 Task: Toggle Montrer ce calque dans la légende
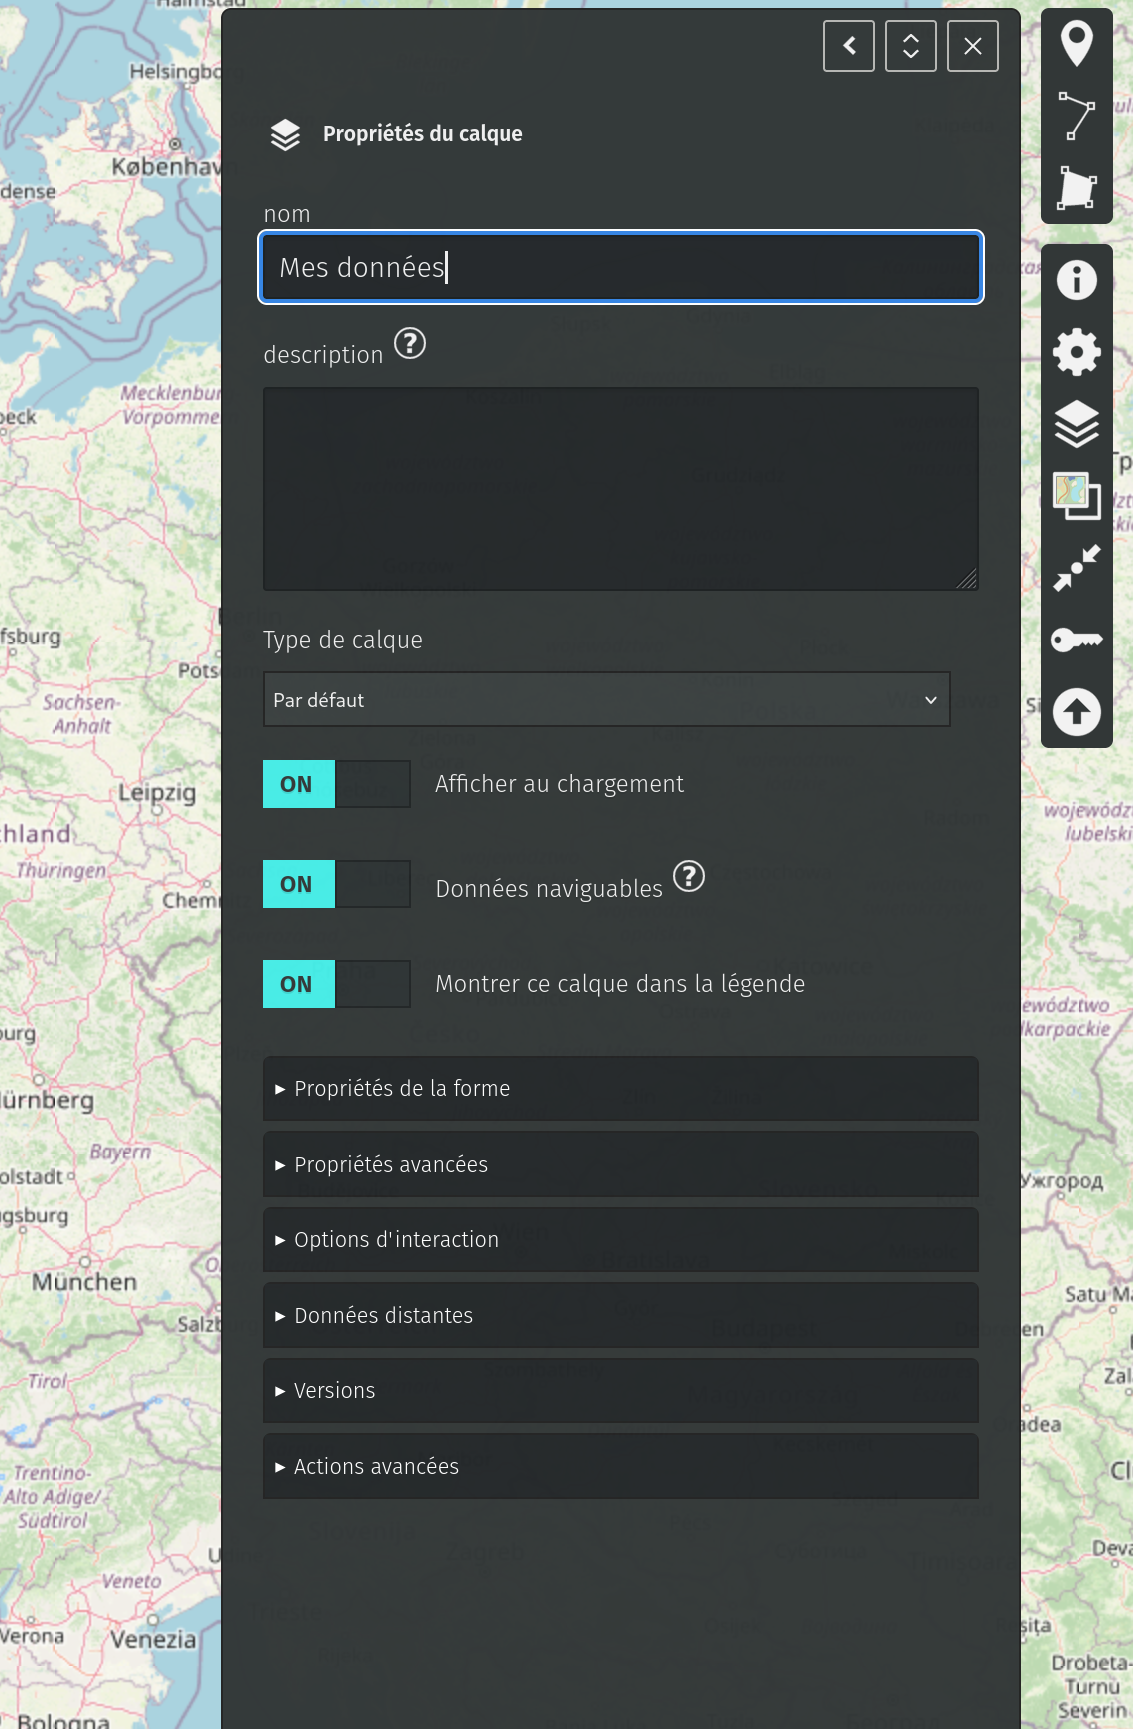coord(336,984)
